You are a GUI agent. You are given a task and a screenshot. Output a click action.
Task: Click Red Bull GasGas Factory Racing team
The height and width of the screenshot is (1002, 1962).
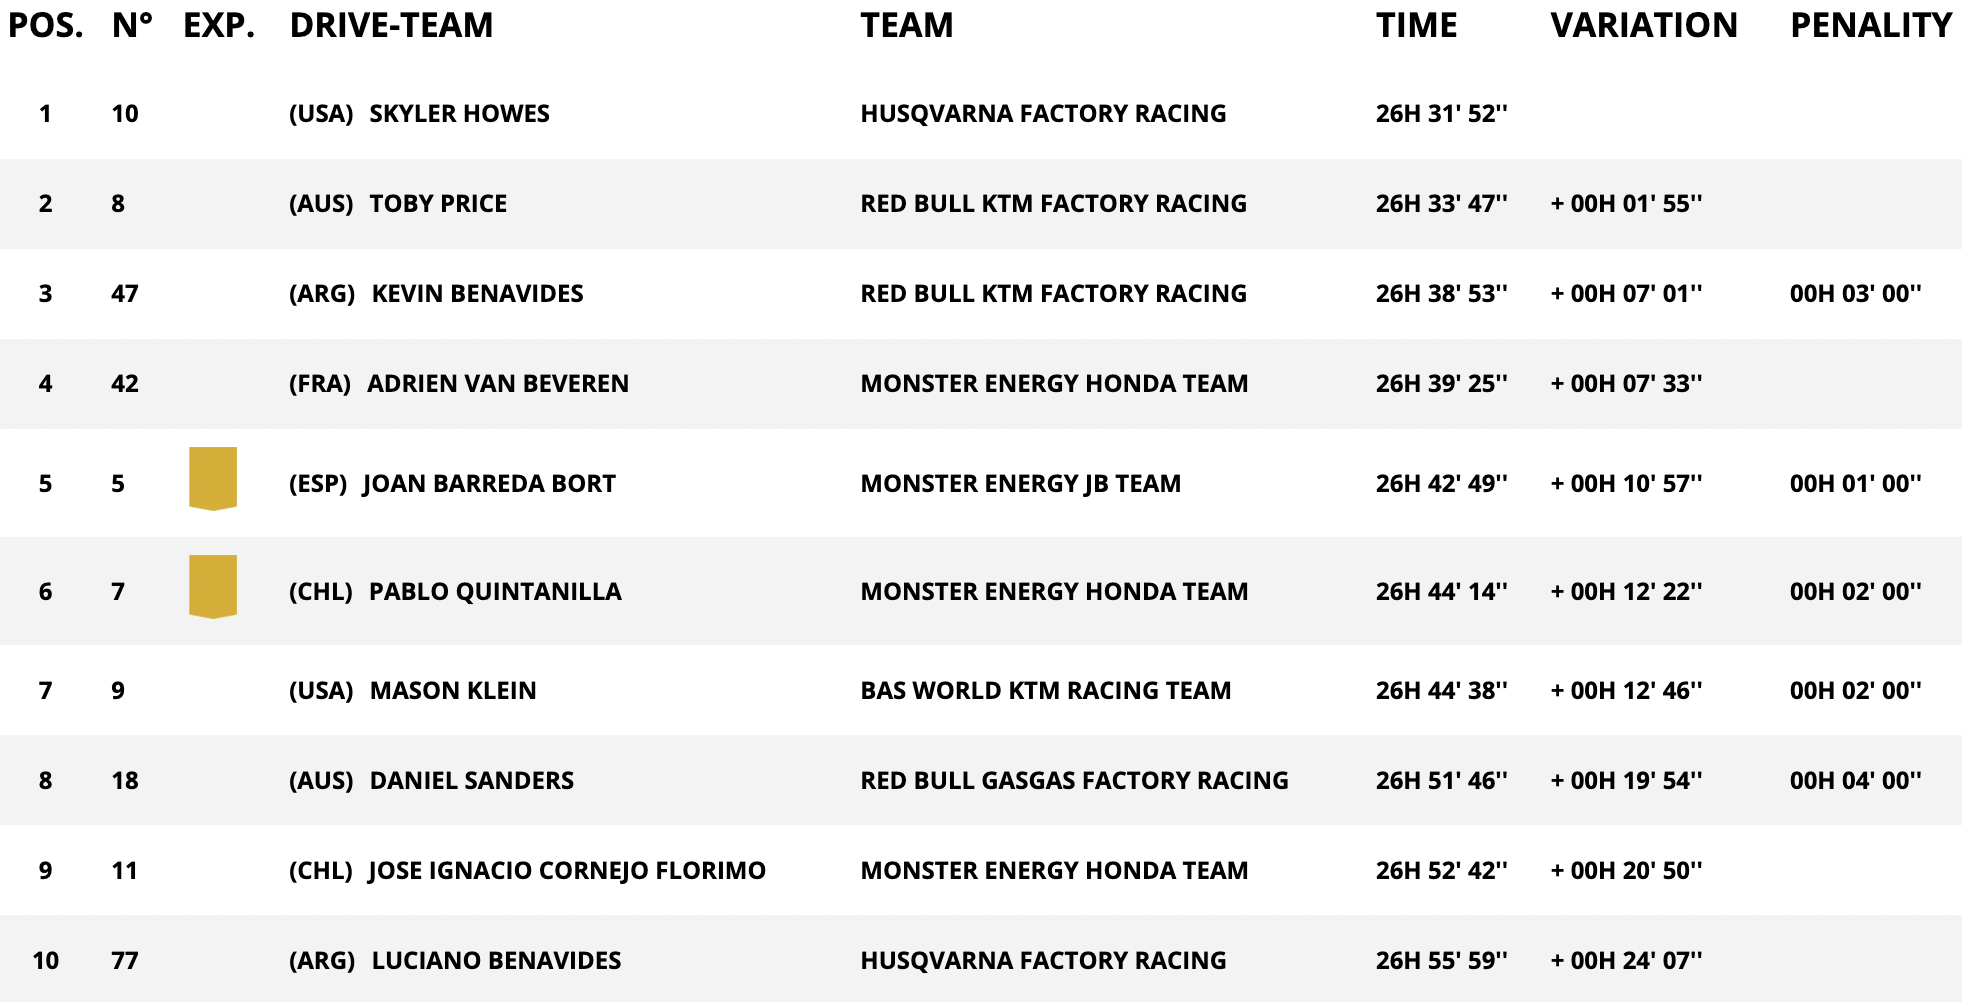click(1074, 781)
